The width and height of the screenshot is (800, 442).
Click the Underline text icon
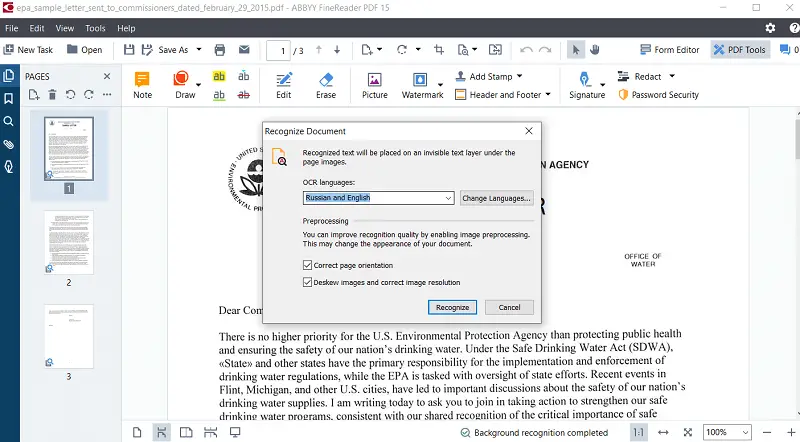point(219,95)
